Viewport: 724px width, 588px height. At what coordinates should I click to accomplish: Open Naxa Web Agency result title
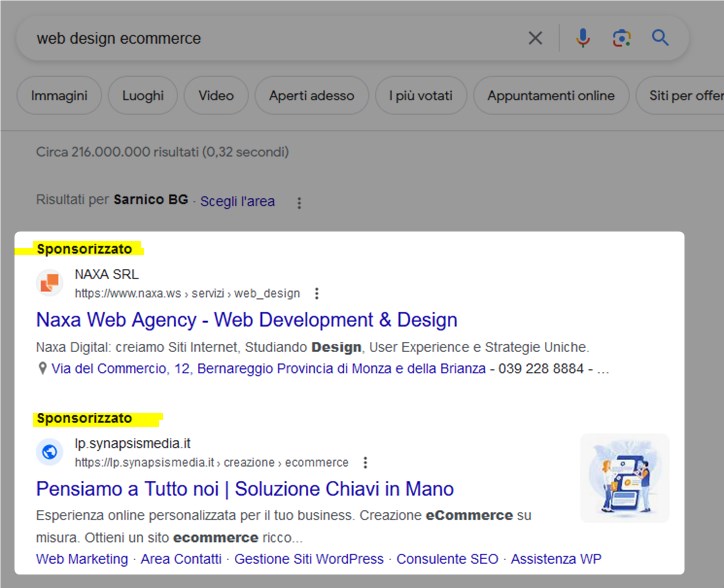pyautogui.click(x=247, y=320)
